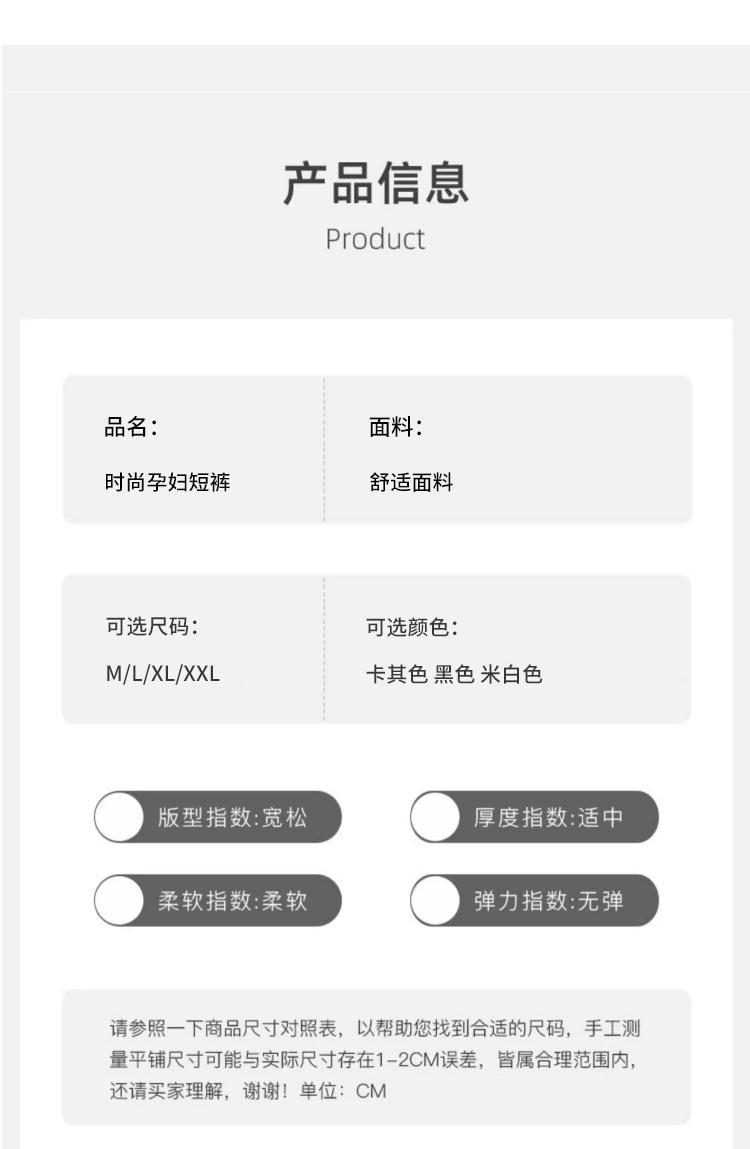750x1149 pixels.
Task: Click fabric value 舒适面料
Action: click(411, 483)
